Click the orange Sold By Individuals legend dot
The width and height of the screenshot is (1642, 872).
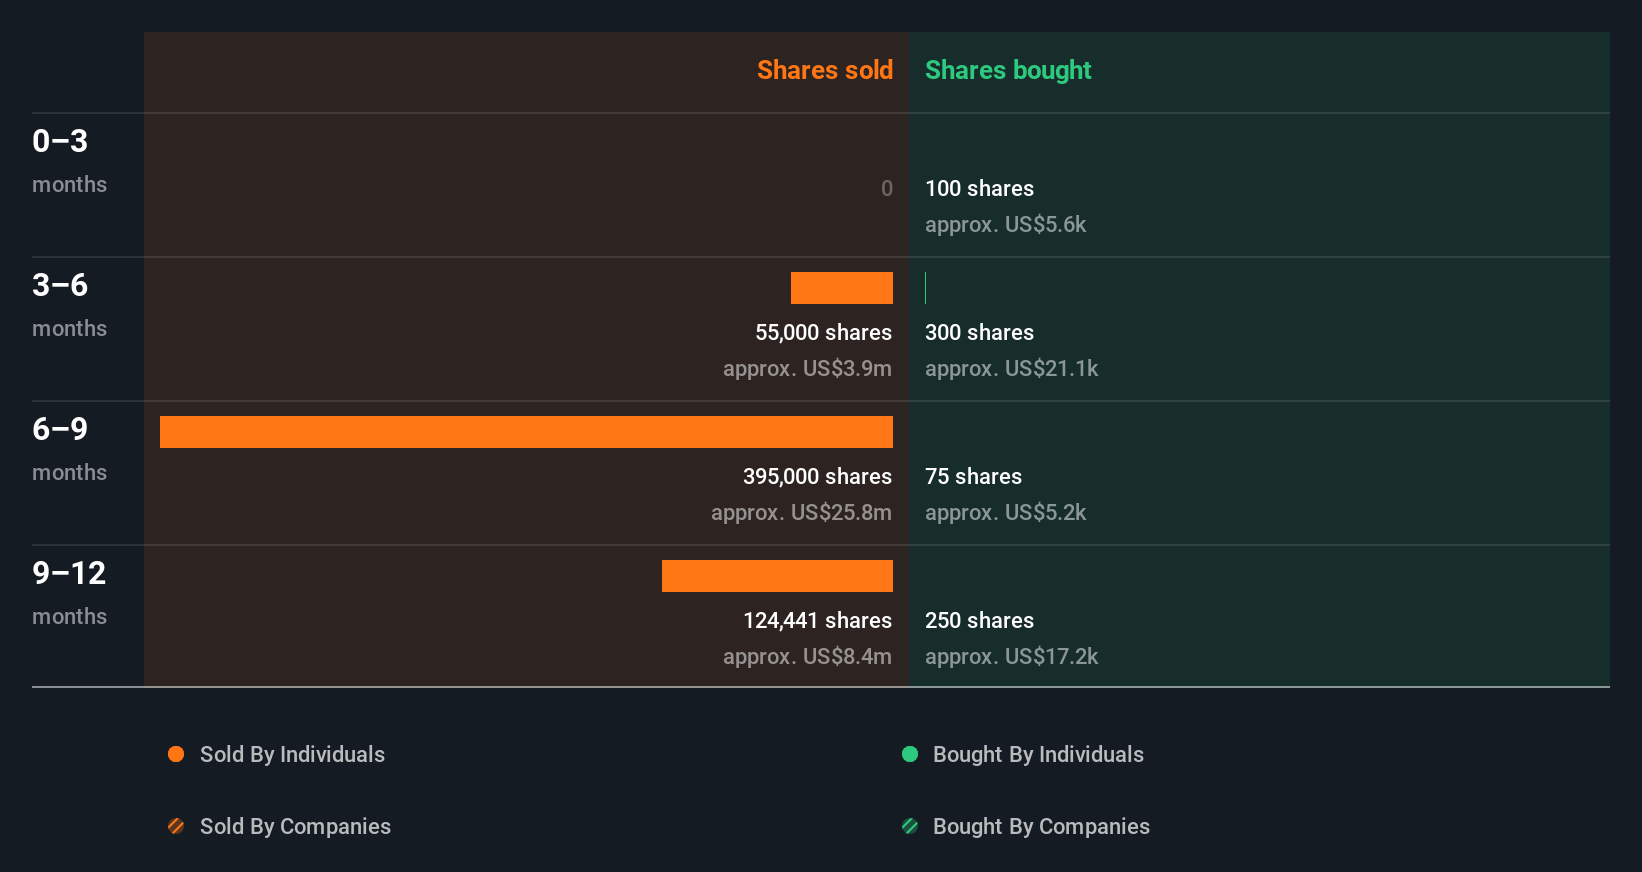coord(176,754)
